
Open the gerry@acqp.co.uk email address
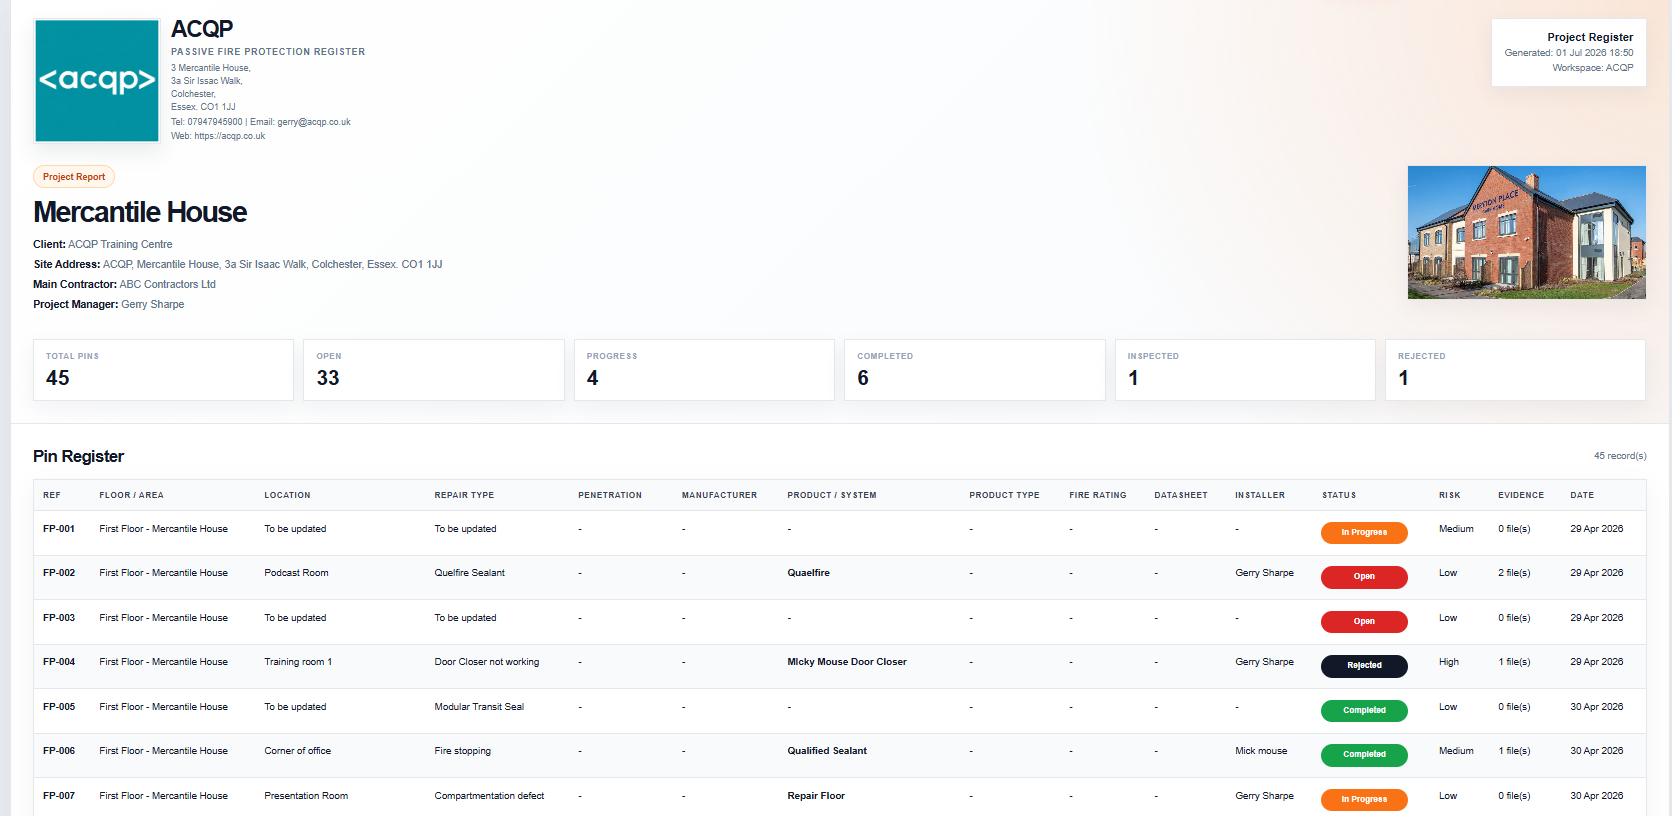[314, 122]
